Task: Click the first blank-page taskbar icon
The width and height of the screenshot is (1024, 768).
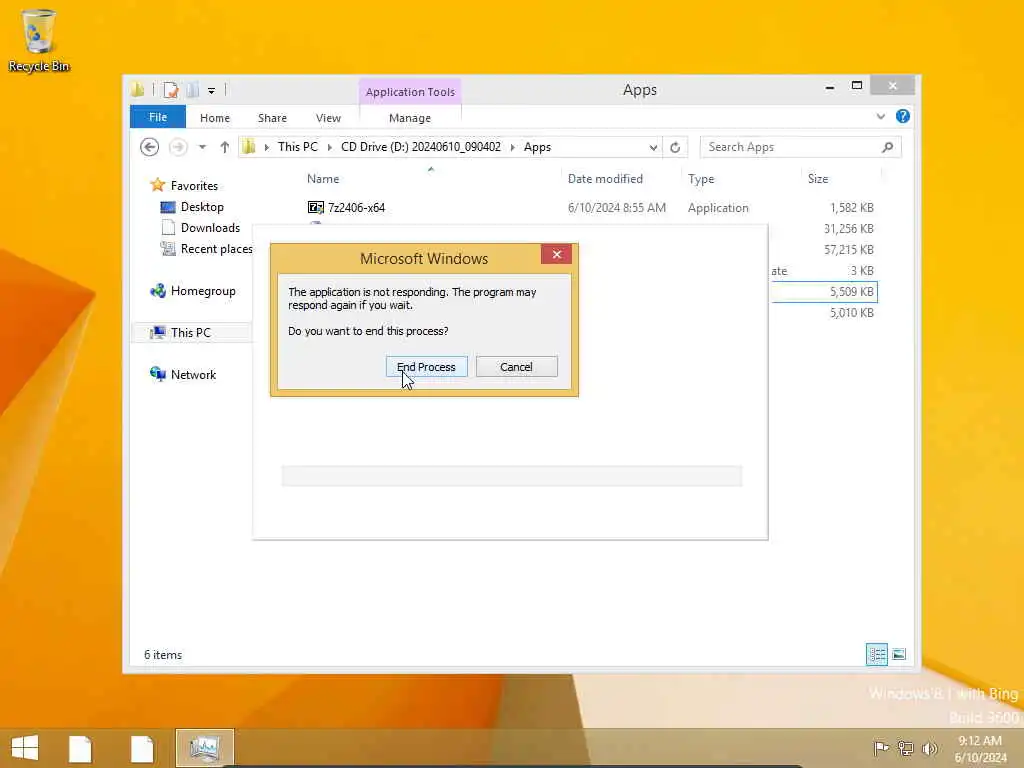Action: coord(80,748)
